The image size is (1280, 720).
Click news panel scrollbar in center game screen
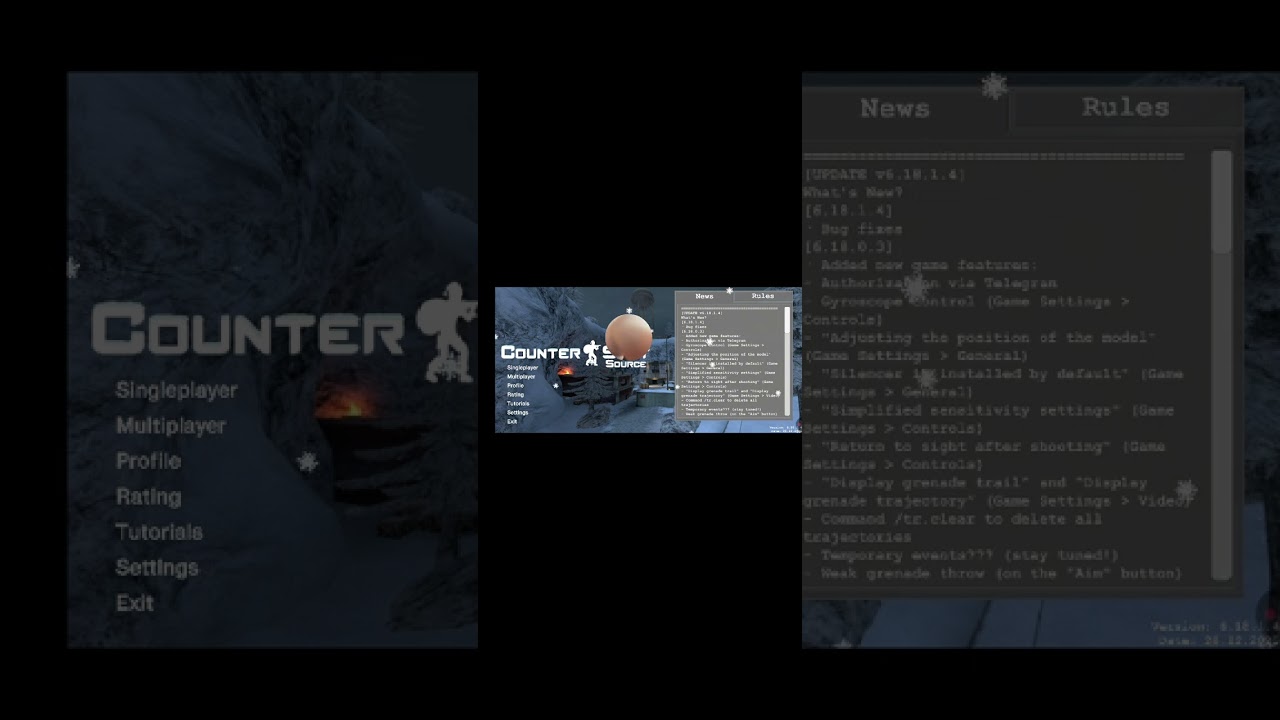tap(788, 362)
